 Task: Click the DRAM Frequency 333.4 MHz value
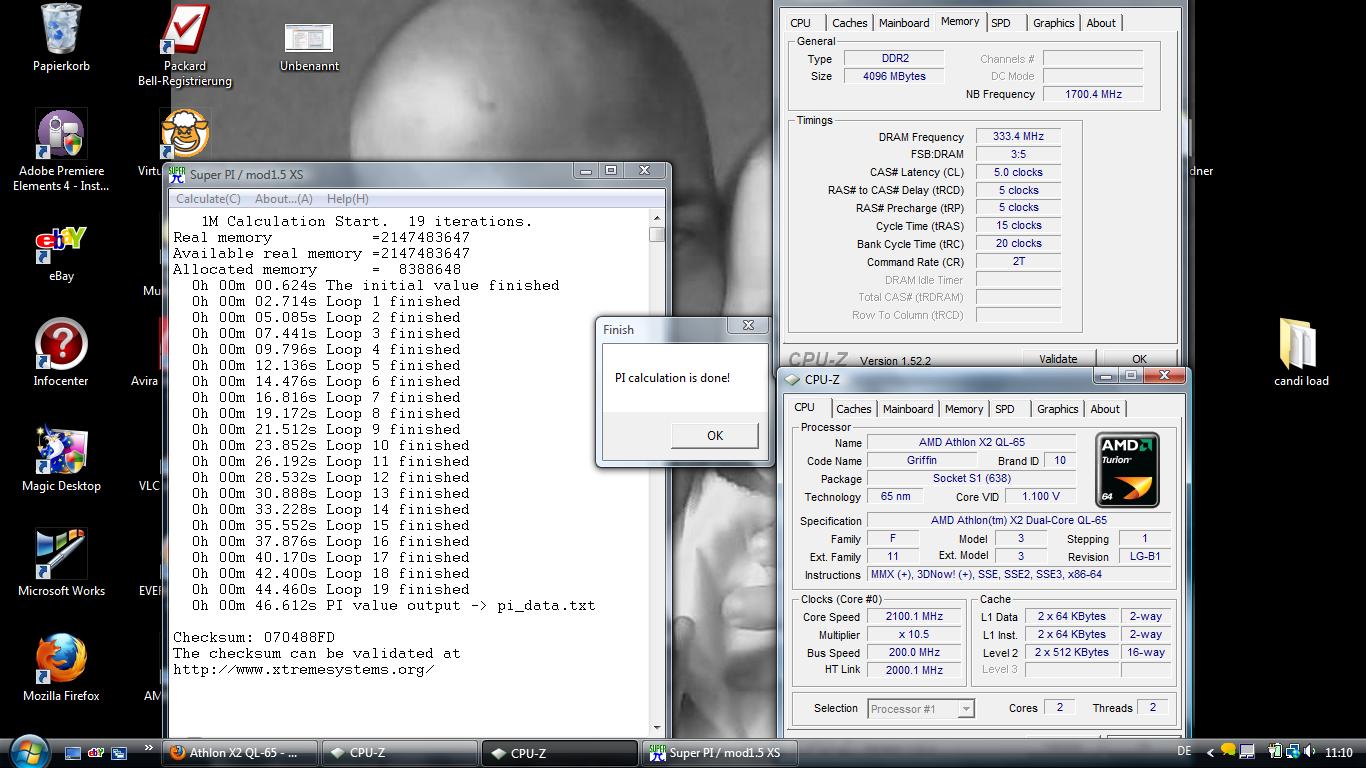coord(1018,136)
